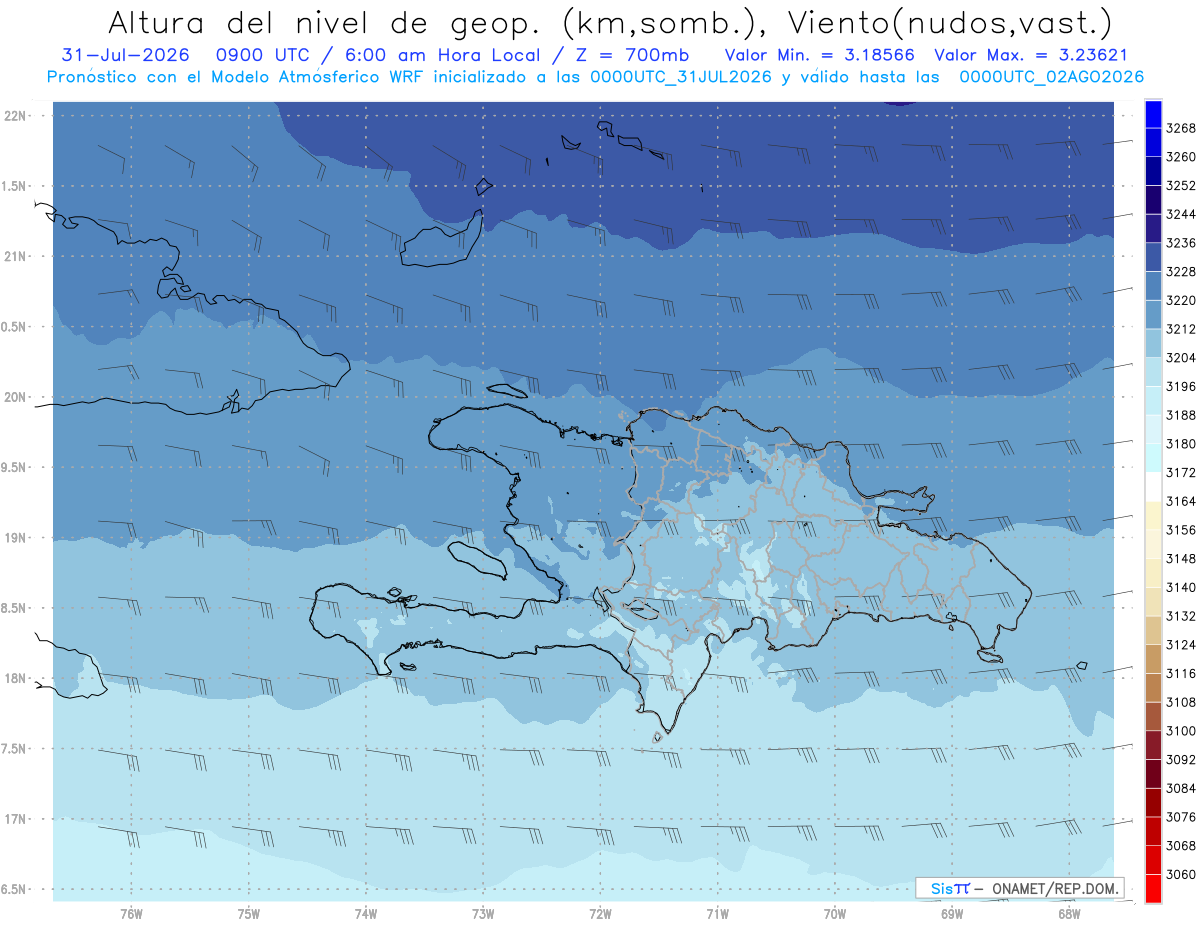Click the 3204 colorbar label
Screen dimensions: 1200x927
1181,358
